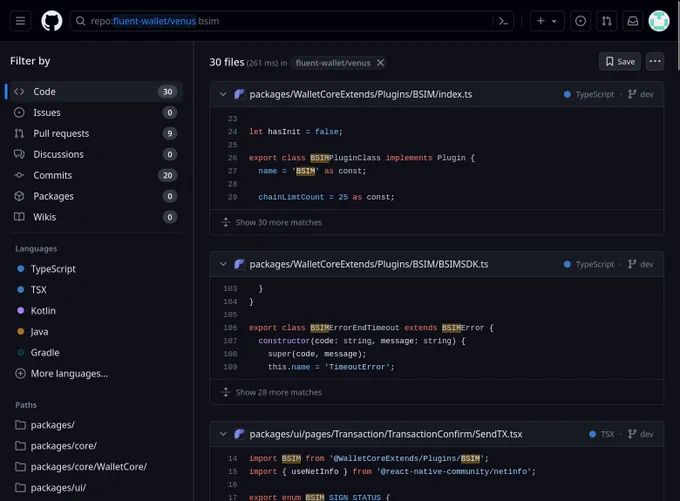Filter by Issues results
The width and height of the screenshot is (680, 501).
pos(96,112)
